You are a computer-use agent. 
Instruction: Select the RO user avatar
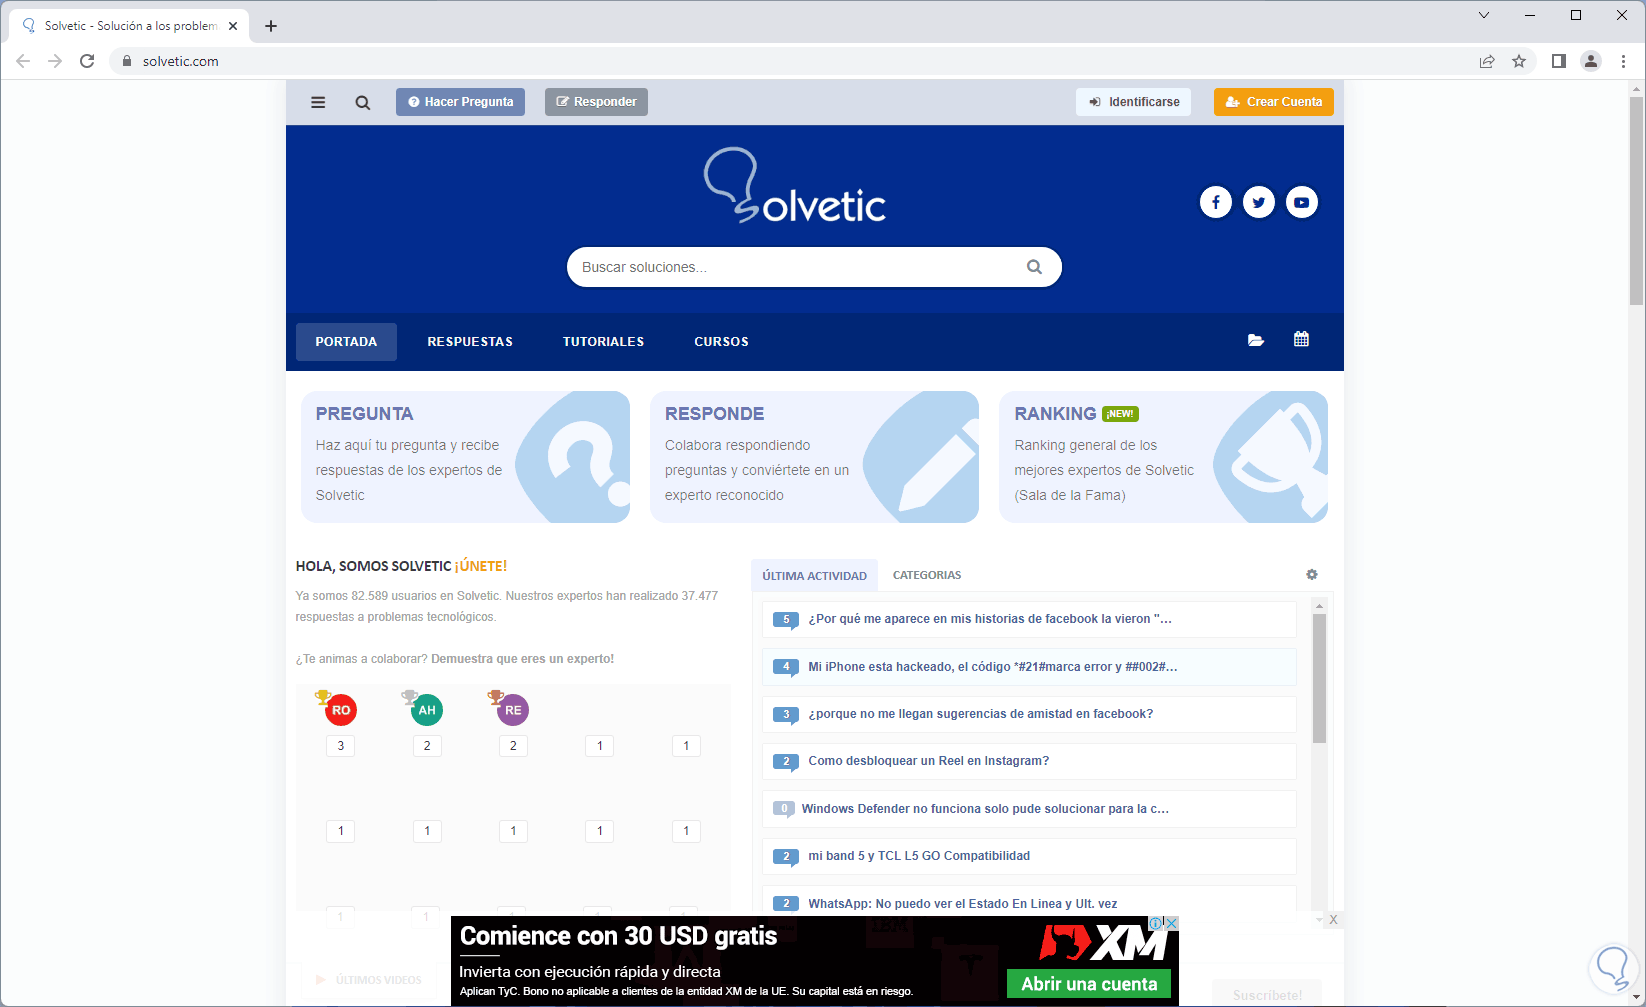tap(341, 710)
